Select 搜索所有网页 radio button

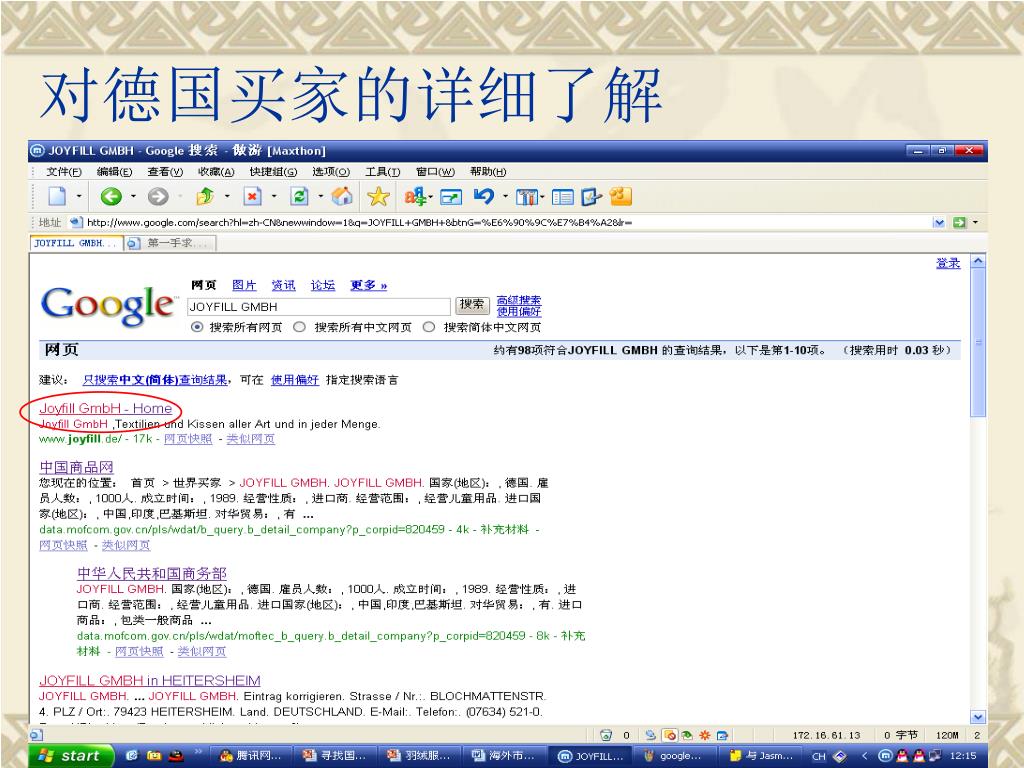[197, 327]
